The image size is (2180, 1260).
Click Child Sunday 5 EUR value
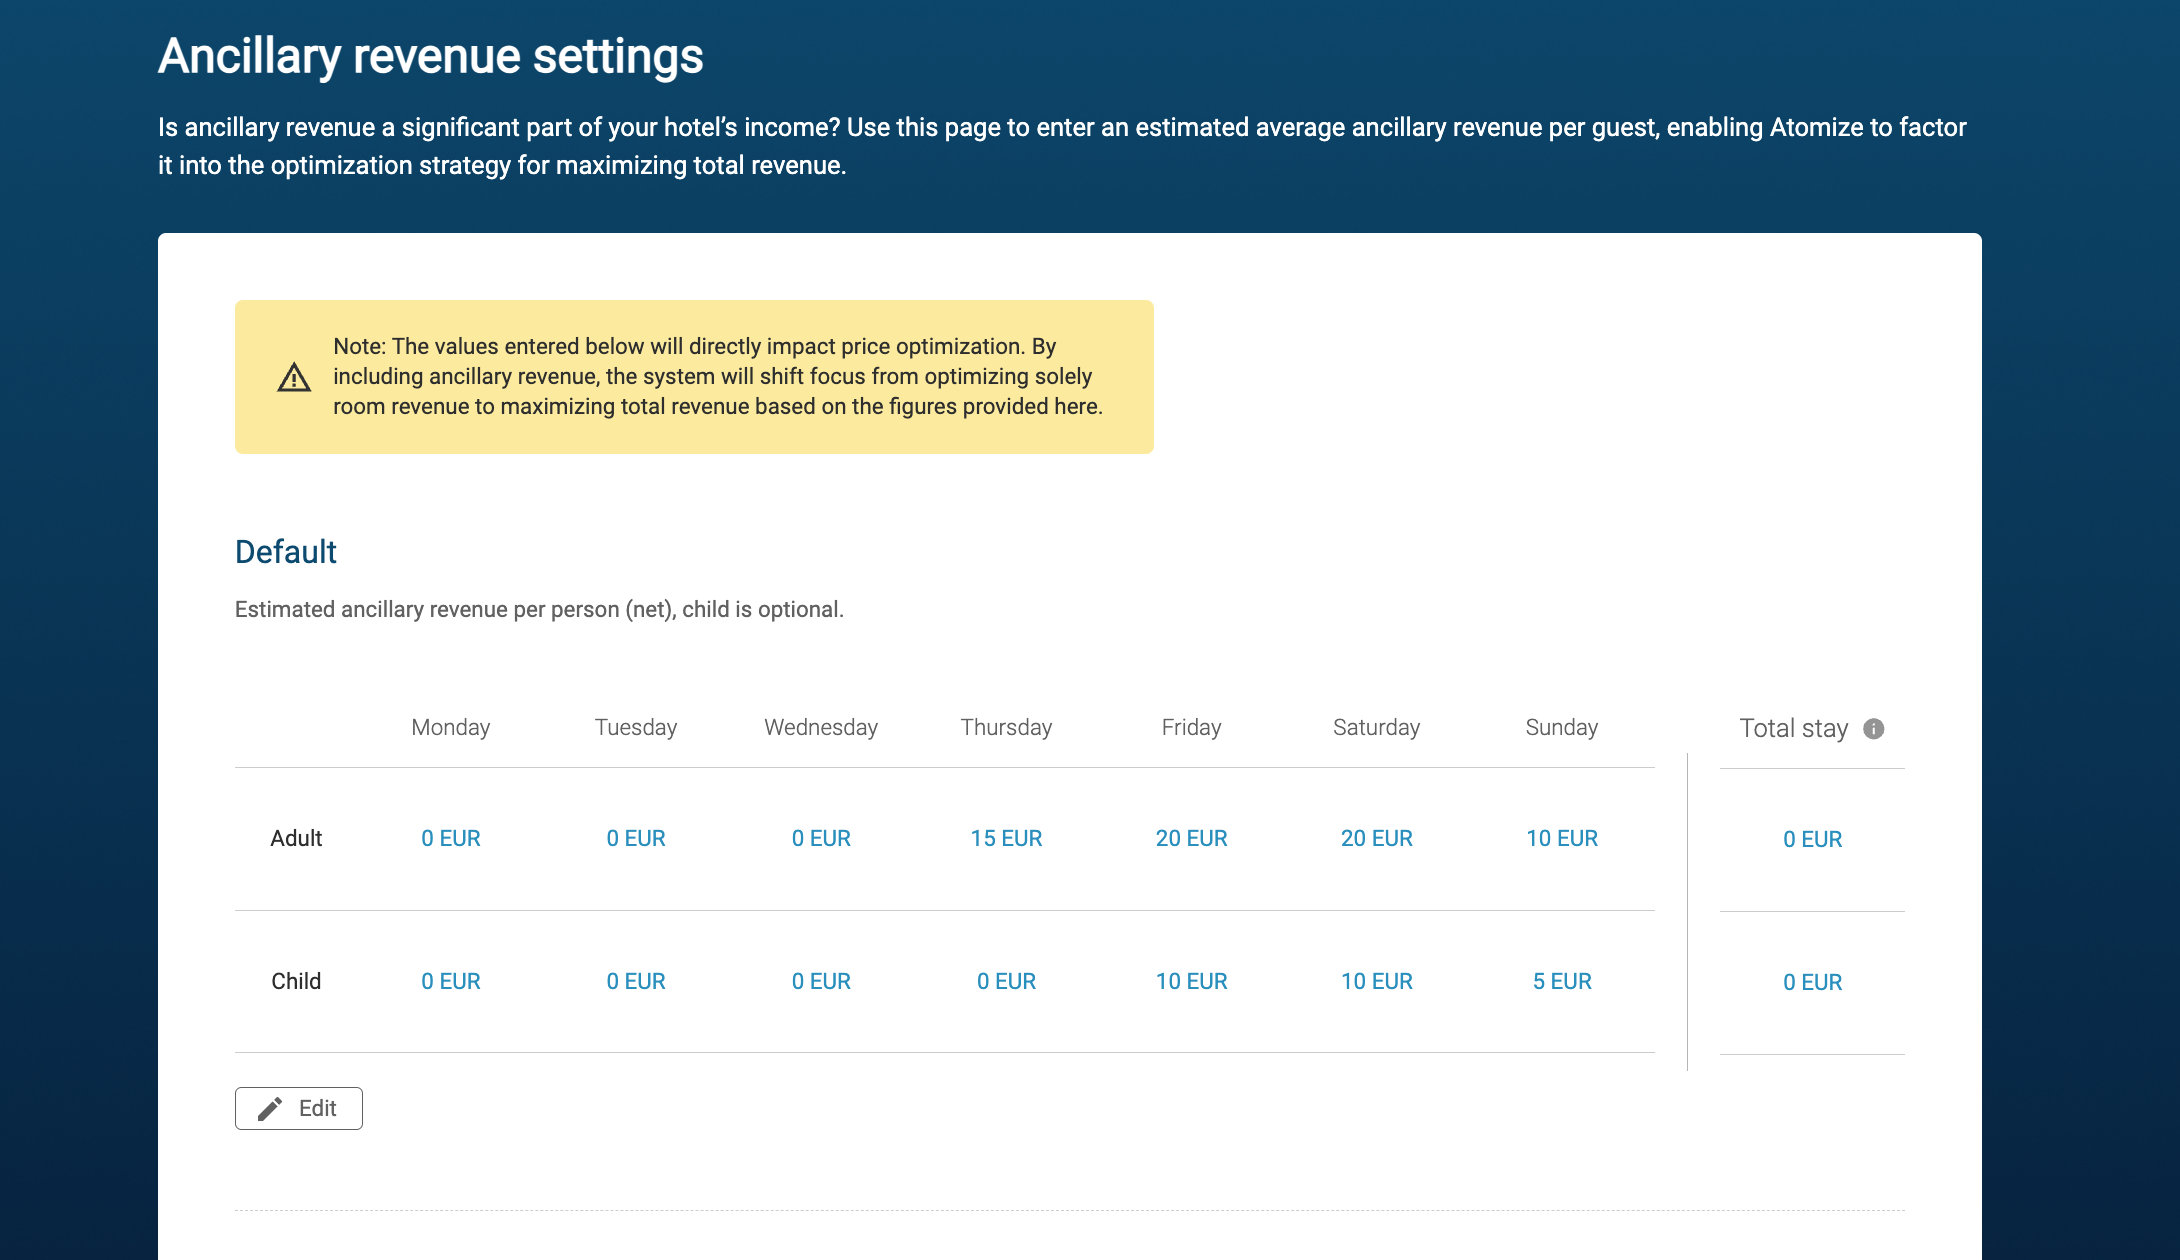pyautogui.click(x=1561, y=981)
